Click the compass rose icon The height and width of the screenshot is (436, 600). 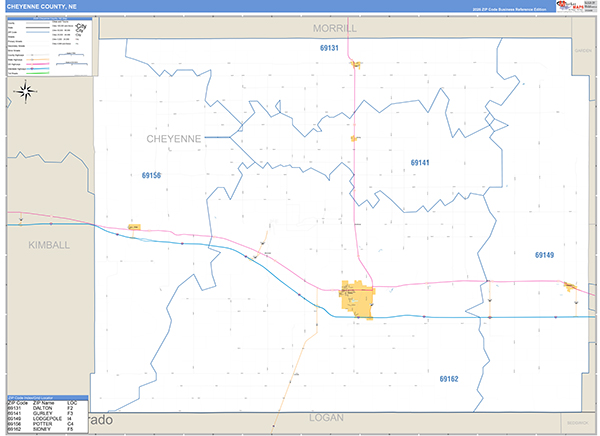pos(25,91)
